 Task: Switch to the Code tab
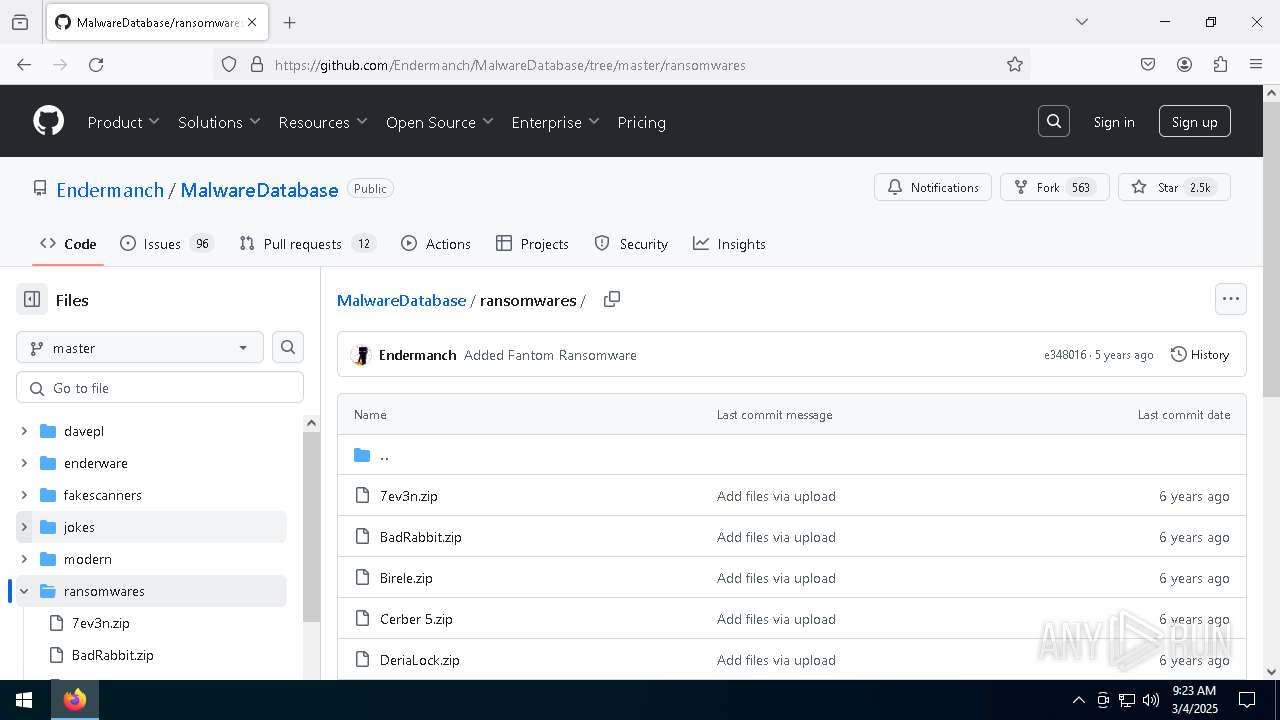[x=68, y=243]
